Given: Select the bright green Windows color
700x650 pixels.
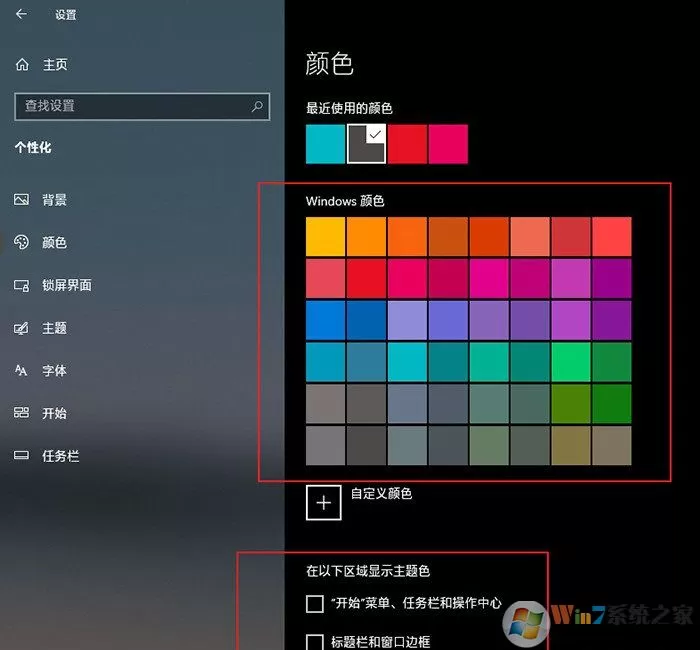Looking at the screenshot, I should [571, 362].
